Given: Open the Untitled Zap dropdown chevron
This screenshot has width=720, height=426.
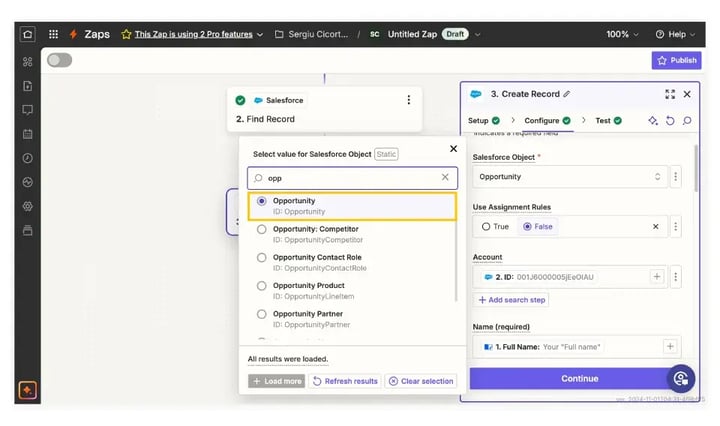Looking at the screenshot, I should pos(478,34).
